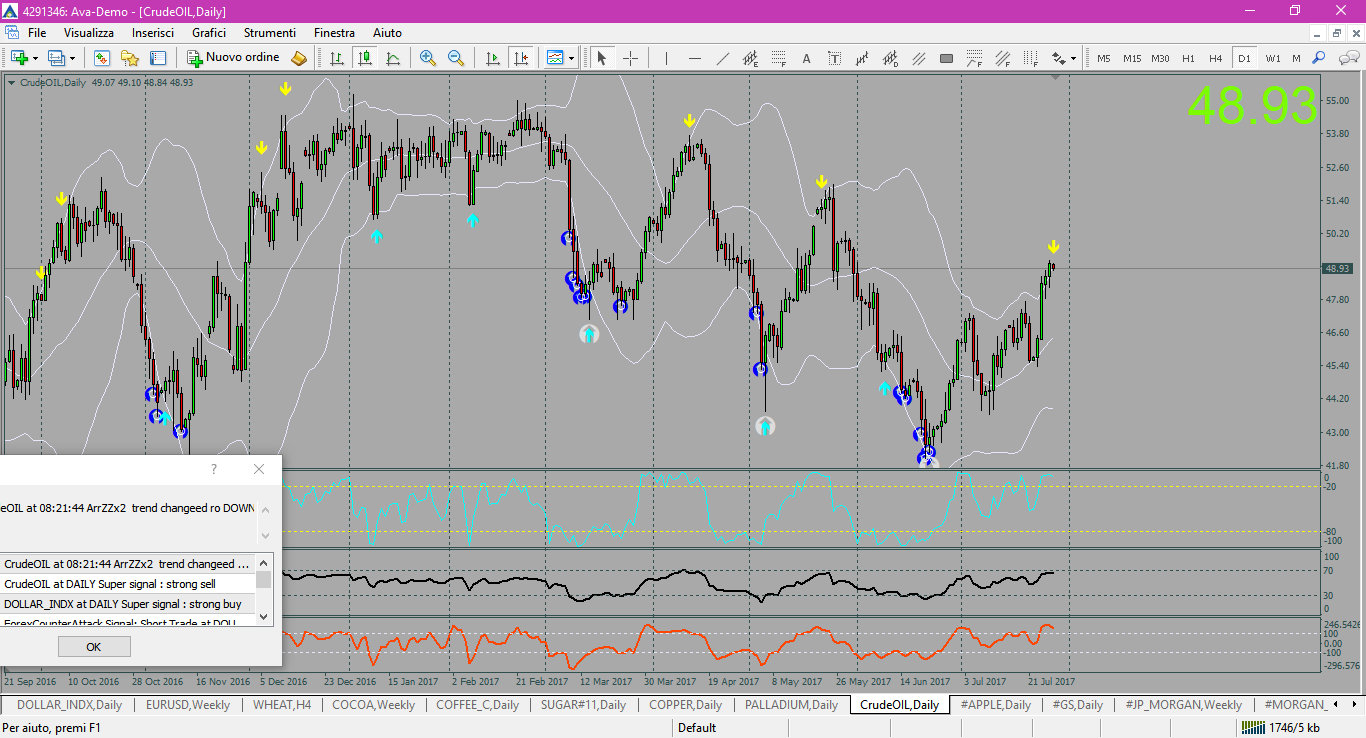
Task: Open the Inserisci menu
Action: [x=153, y=33]
